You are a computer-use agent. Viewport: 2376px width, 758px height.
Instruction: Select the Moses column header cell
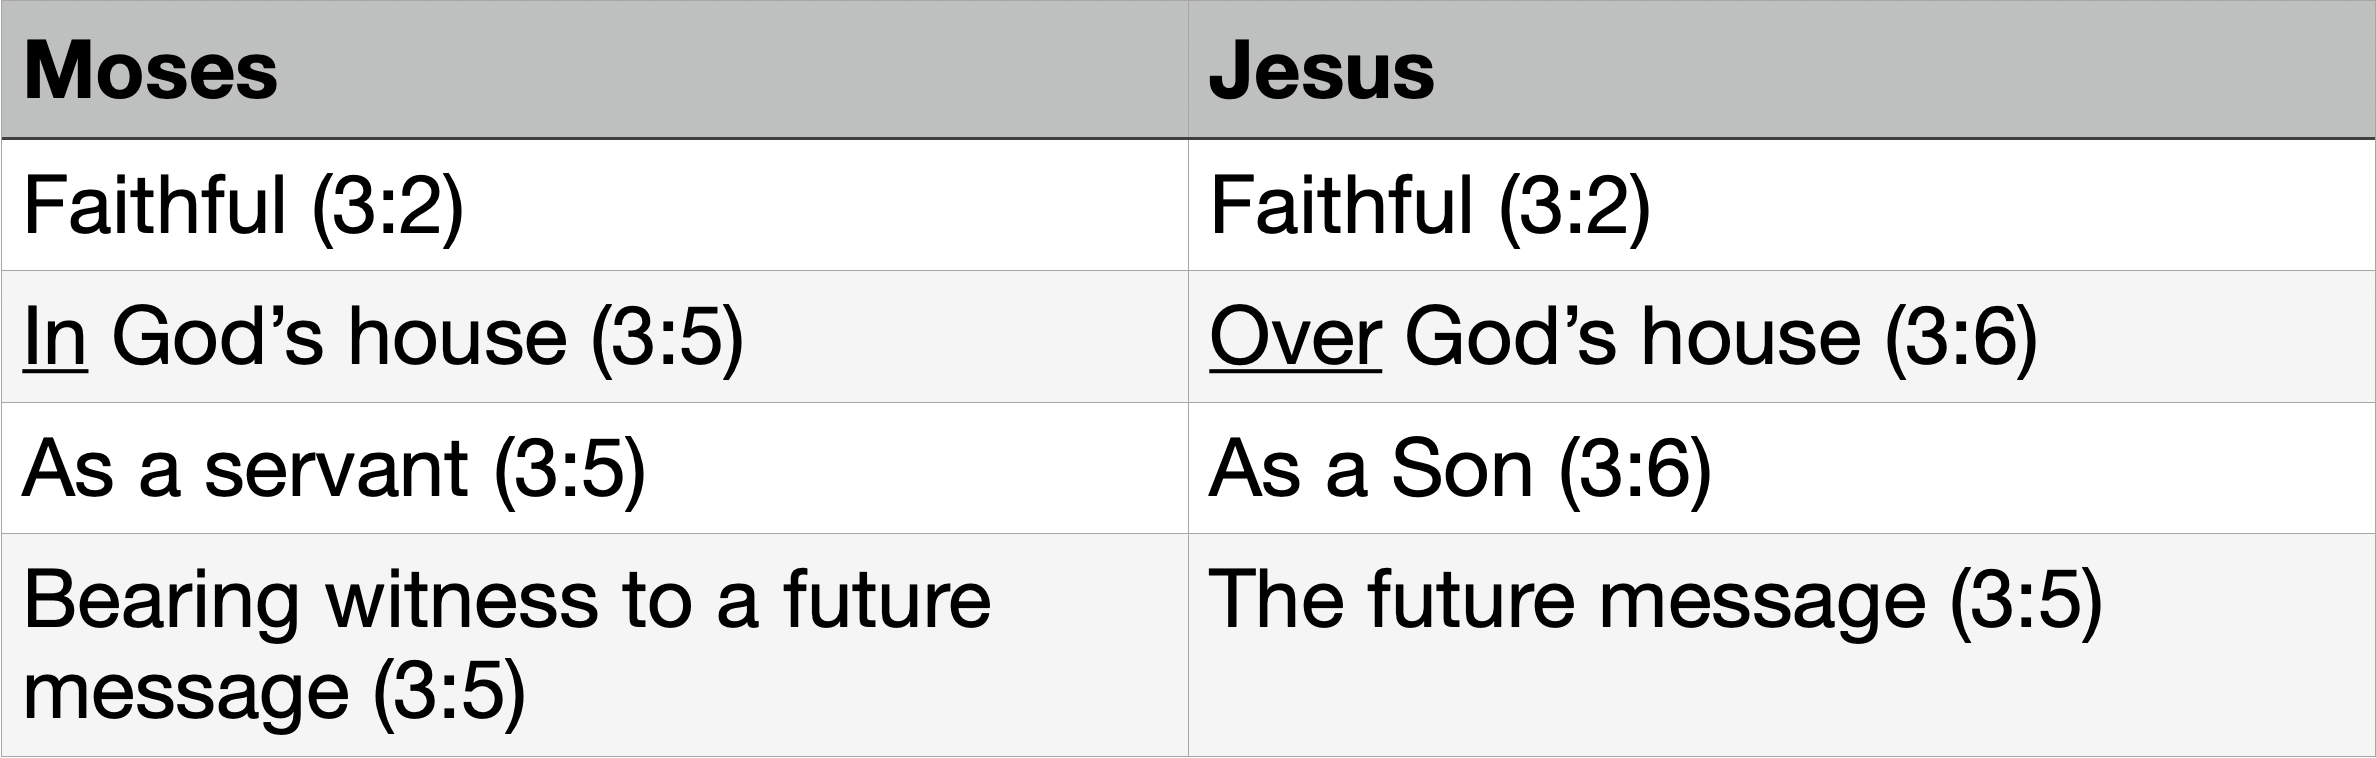[x=594, y=69]
